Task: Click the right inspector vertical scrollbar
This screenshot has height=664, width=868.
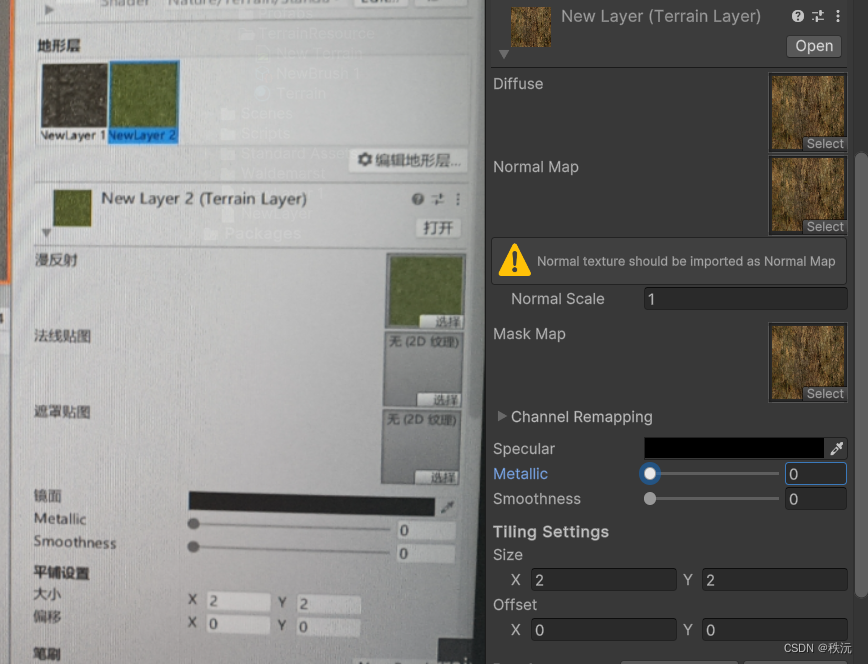Action: pos(861,374)
